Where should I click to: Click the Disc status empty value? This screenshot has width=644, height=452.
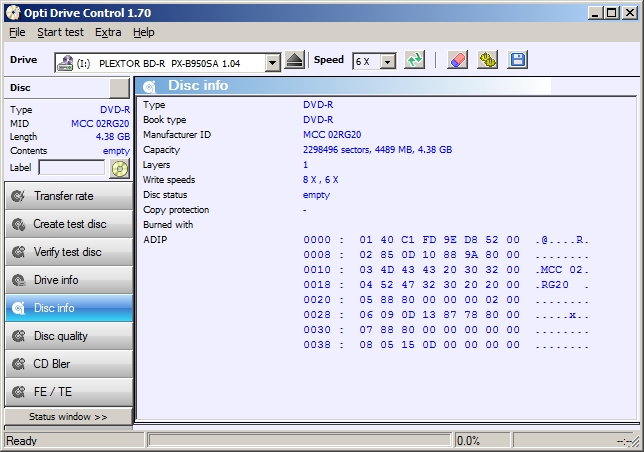click(x=316, y=195)
